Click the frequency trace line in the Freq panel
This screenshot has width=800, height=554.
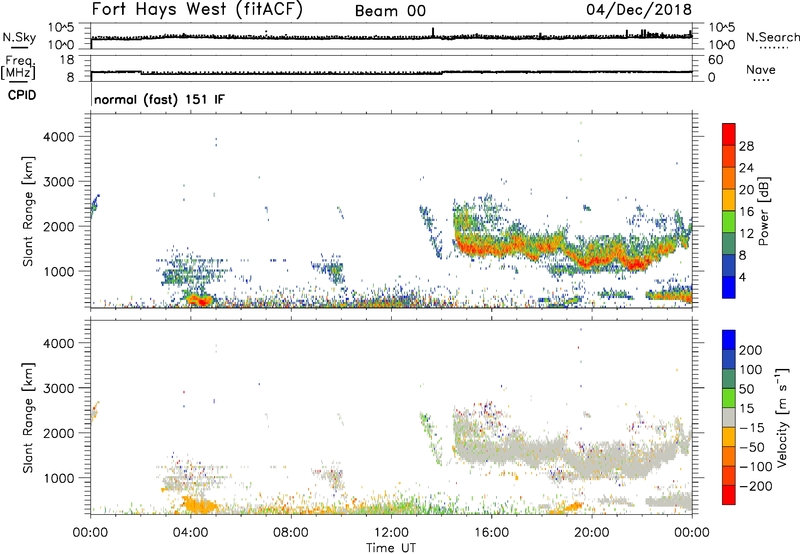tap(391, 72)
